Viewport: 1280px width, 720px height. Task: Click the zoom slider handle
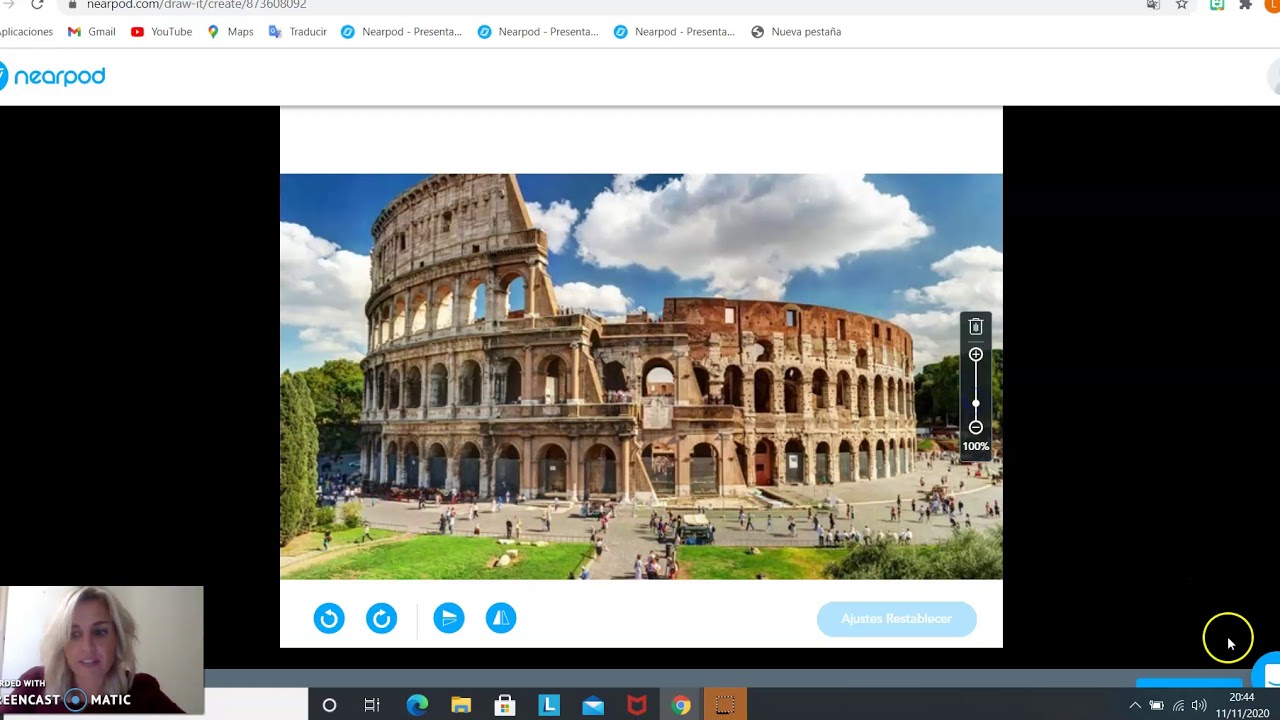(976, 403)
